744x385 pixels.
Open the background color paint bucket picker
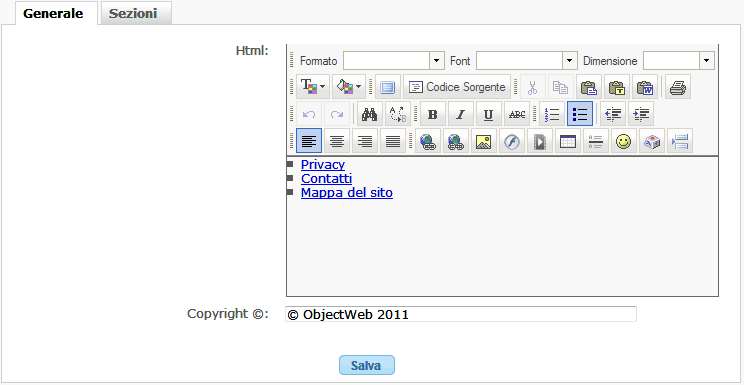[x=349, y=87]
